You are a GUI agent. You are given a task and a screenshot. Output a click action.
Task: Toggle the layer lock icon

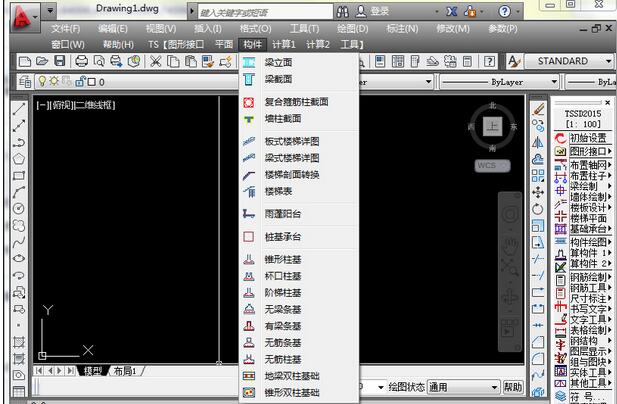pos(80,81)
